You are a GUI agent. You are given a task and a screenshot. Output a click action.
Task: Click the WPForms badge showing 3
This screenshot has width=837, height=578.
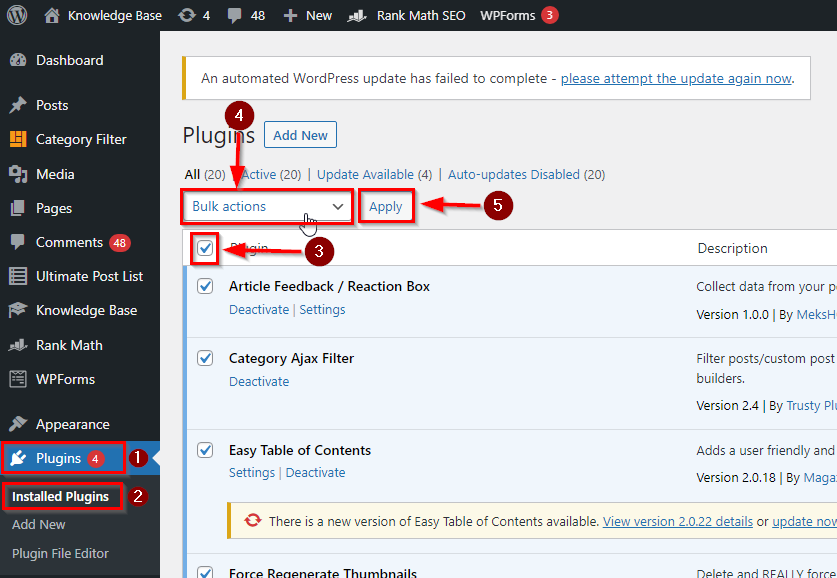coord(549,15)
